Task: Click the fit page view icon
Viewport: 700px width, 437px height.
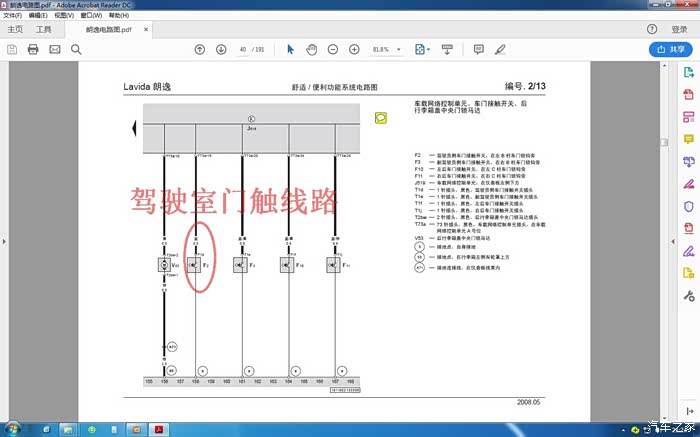Action: 420,50
